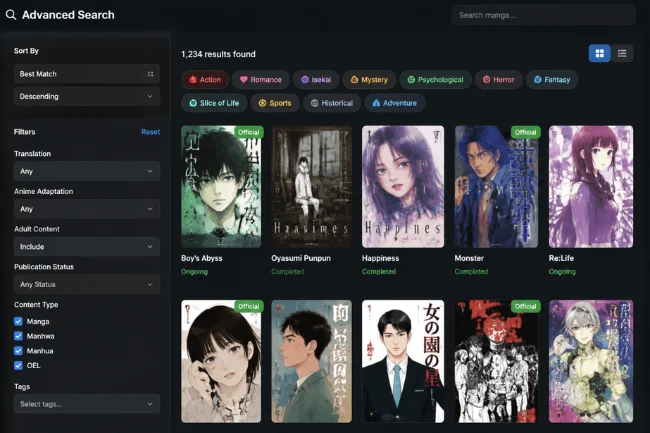Open the Translation dropdown
Image resolution: width=650 pixels, height=433 pixels.
coord(87,171)
